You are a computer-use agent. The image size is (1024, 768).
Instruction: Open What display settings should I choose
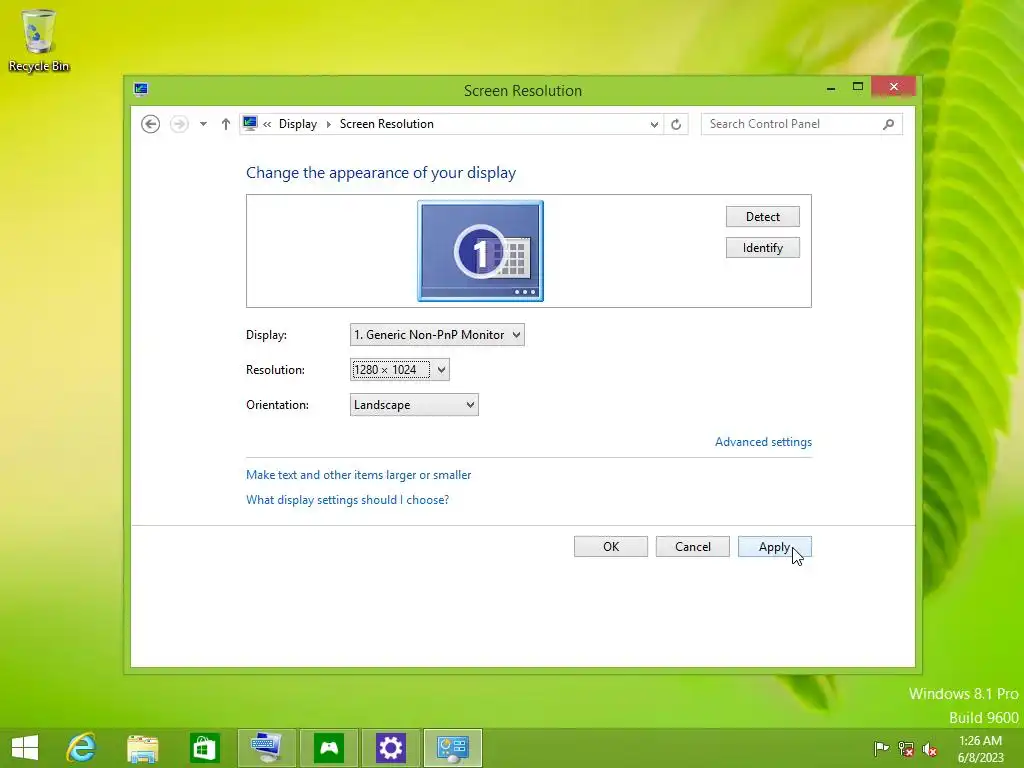click(x=347, y=500)
